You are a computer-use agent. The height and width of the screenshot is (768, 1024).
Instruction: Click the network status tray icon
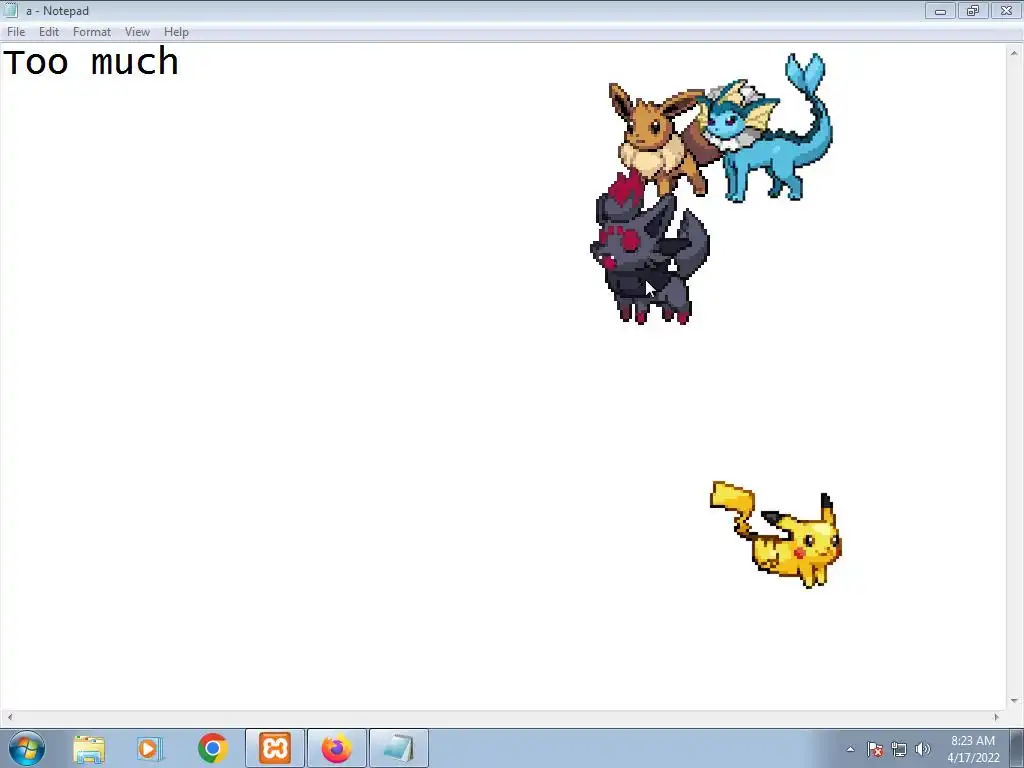click(x=899, y=749)
